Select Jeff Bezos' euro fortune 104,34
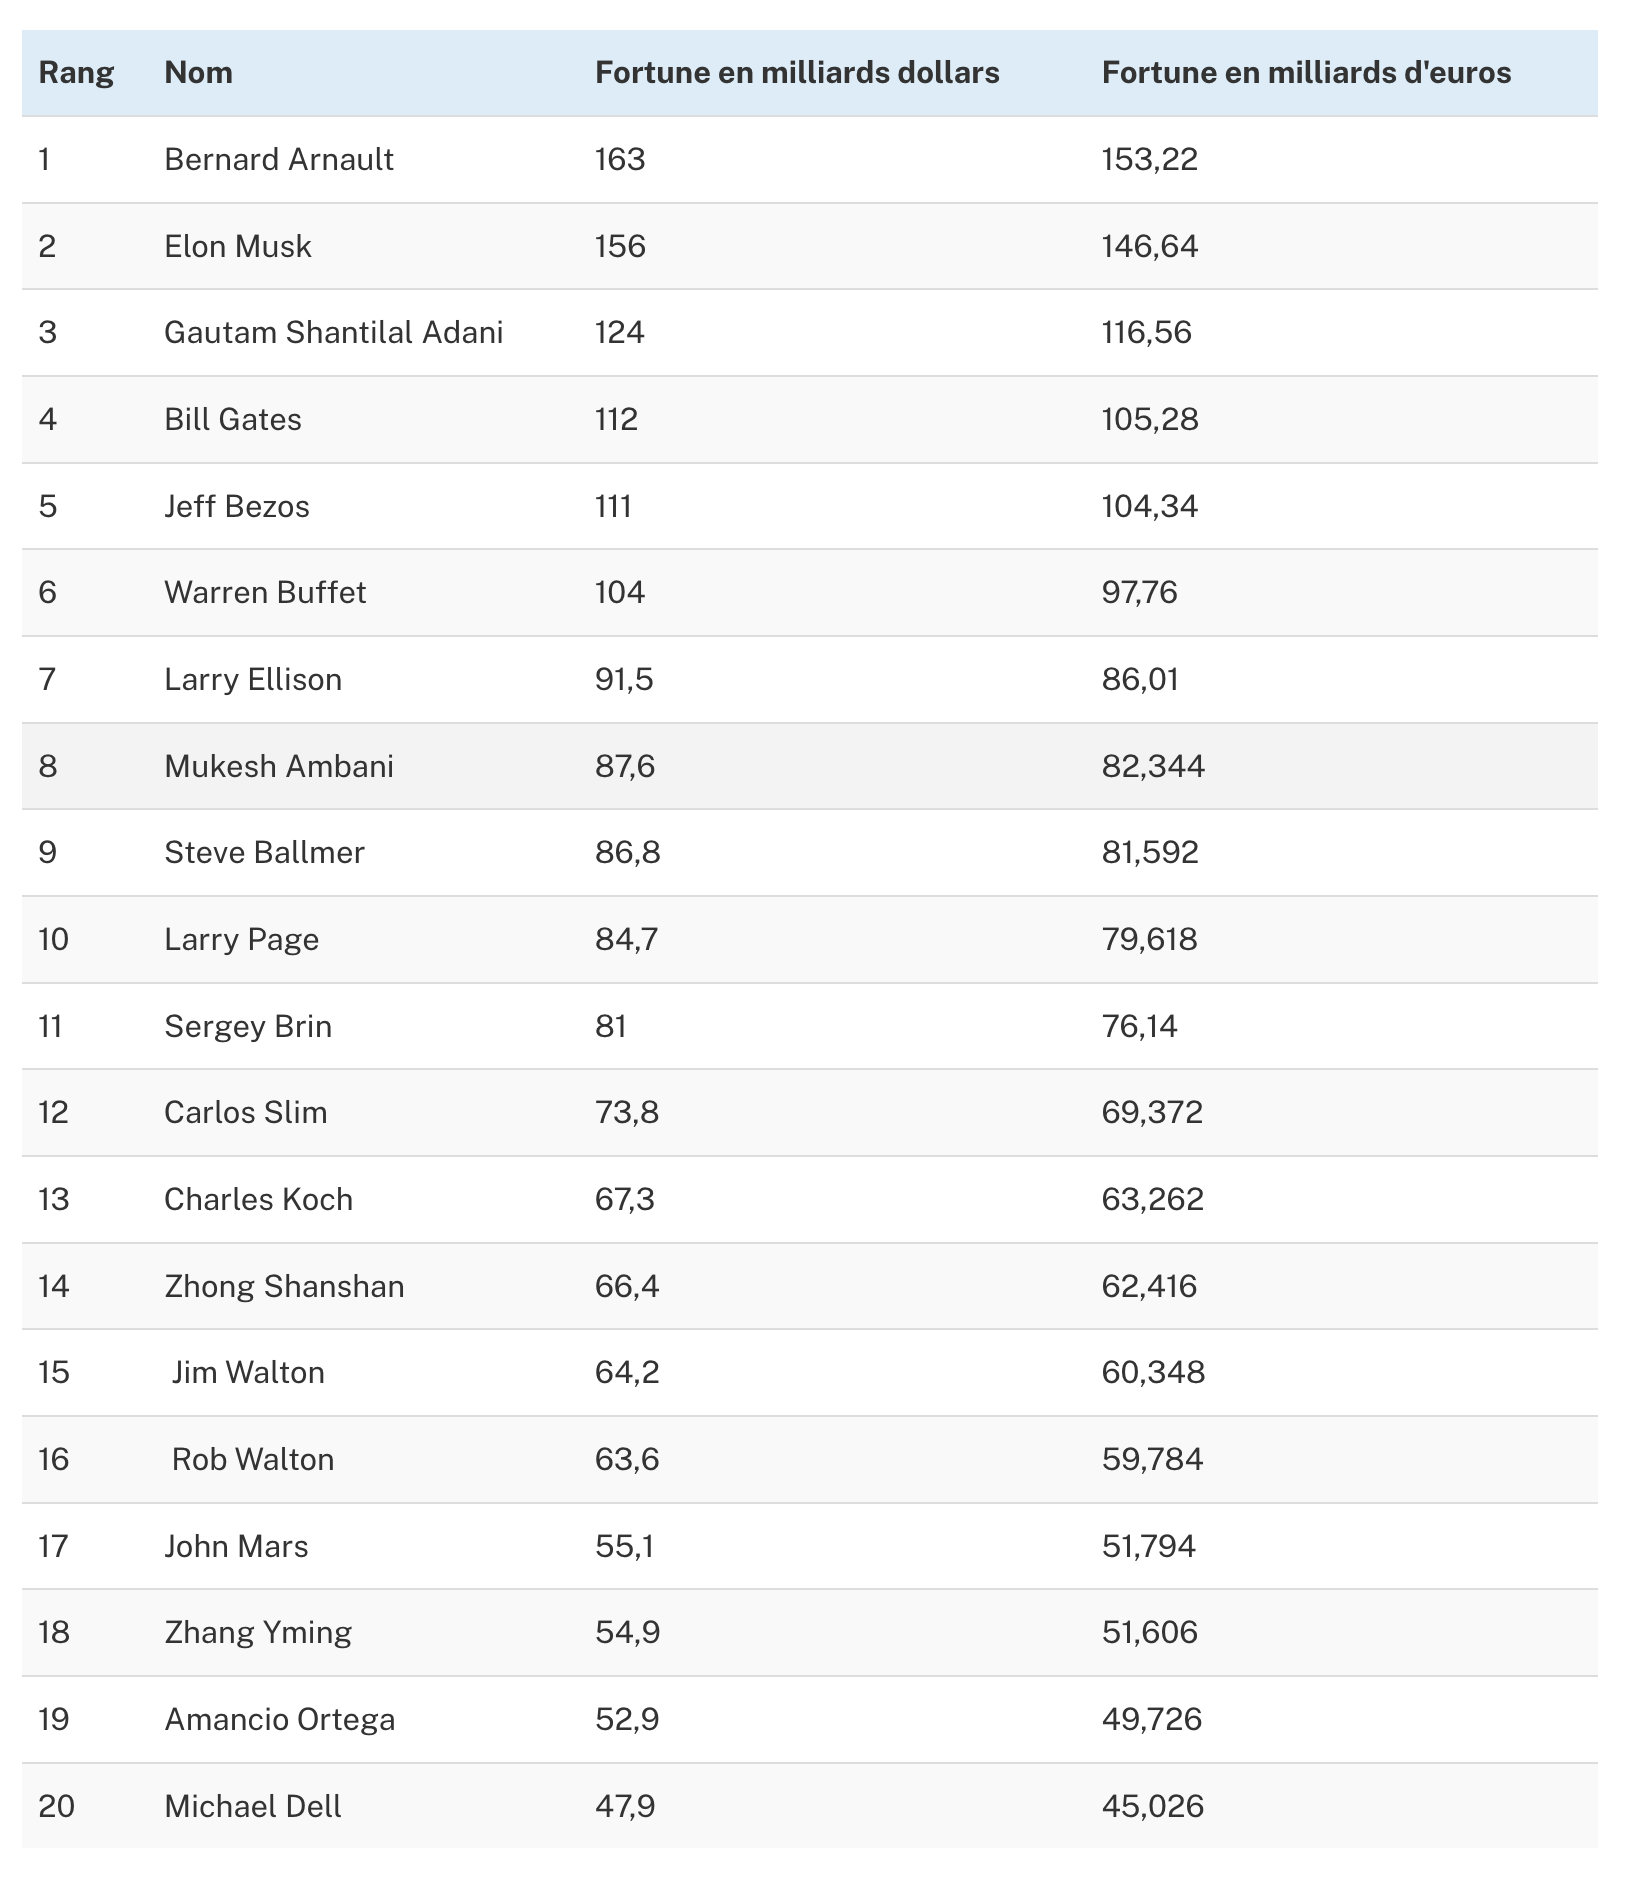The width and height of the screenshot is (1642, 1884). click(x=1149, y=507)
